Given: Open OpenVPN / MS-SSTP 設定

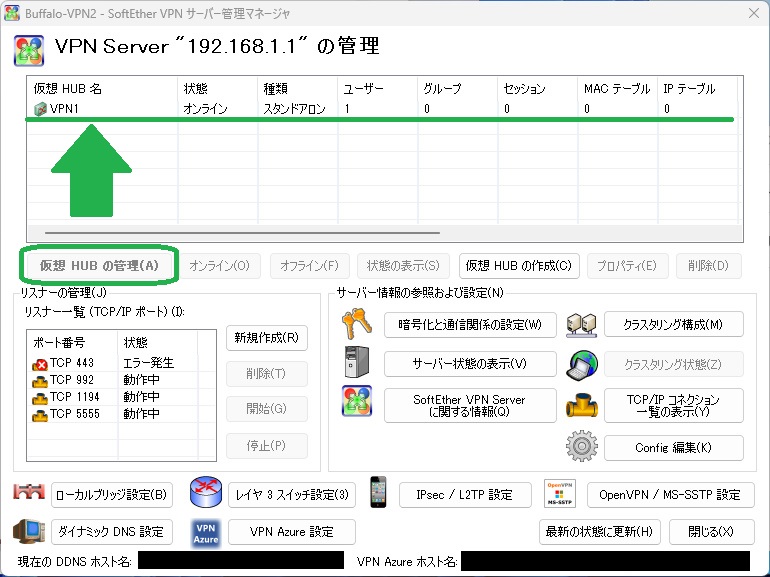Looking at the screenshot, I should [670, 495].
